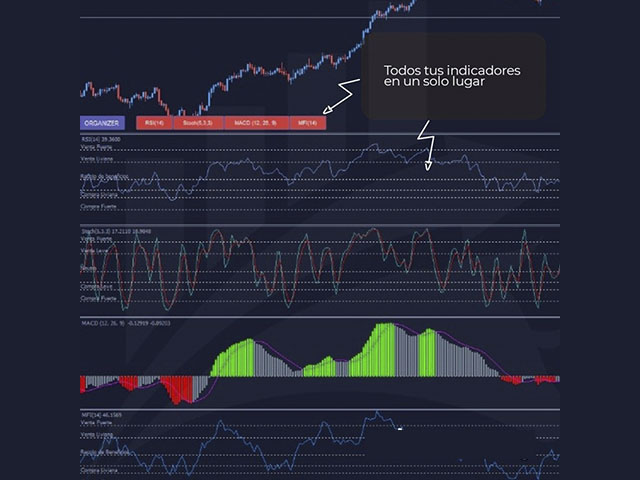The image size is (640, 480).
Task: Click the Stoch(5,3,3) values label
Action: (116, 231)
